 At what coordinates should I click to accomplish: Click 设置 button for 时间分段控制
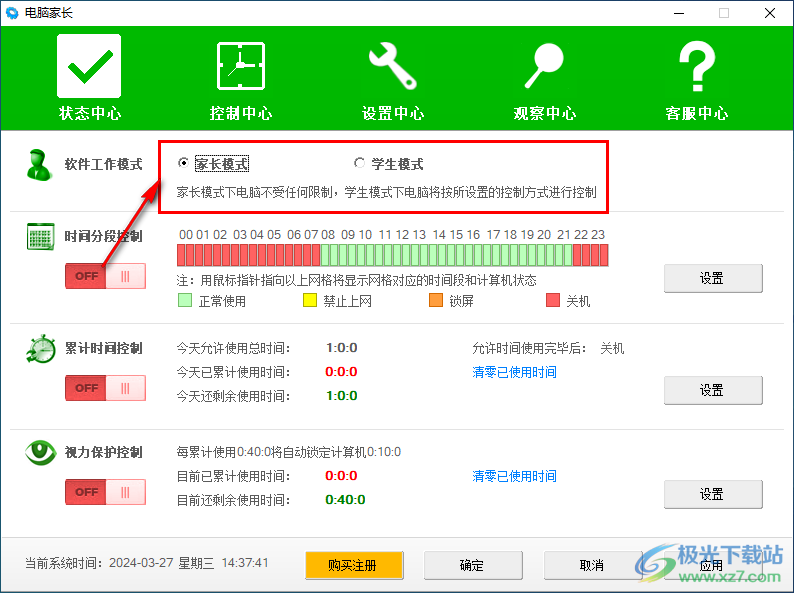713,278
